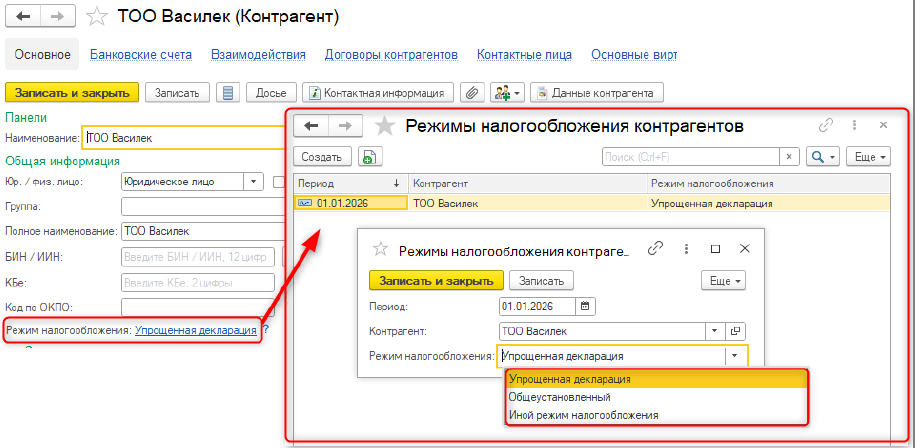This screenshot has height=448, width=916.
Task: Pick a date with the Период calendar icon
Action: pos(586,306)
